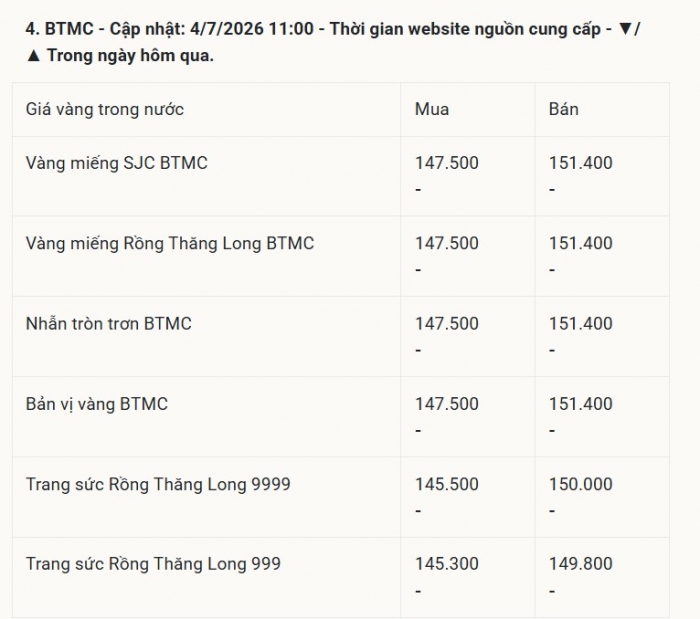The height and width of the screenshot is (619, 700).
Task: Select the 'Nhẫn tròn trơn BTMC' row label
Action: pos(108,324)
